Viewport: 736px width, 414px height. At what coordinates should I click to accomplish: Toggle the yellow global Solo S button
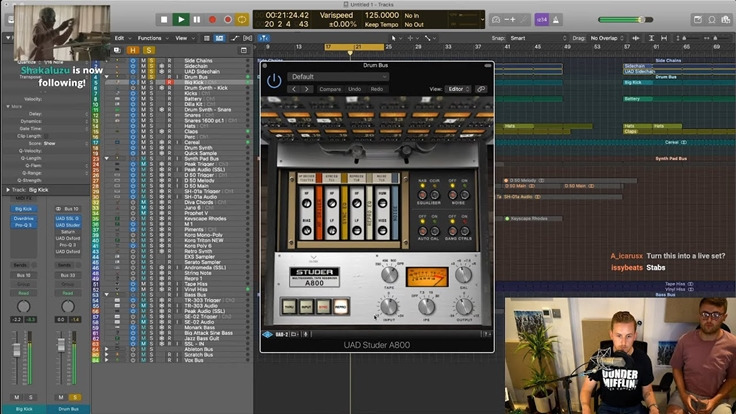coord(148,50)
